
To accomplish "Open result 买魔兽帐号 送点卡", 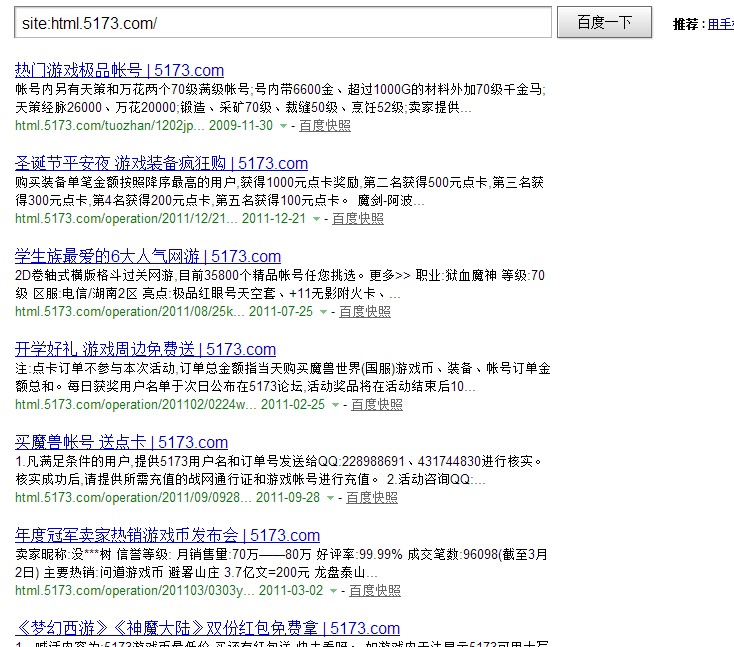I will pyautogui.click(x=121, y=442).
